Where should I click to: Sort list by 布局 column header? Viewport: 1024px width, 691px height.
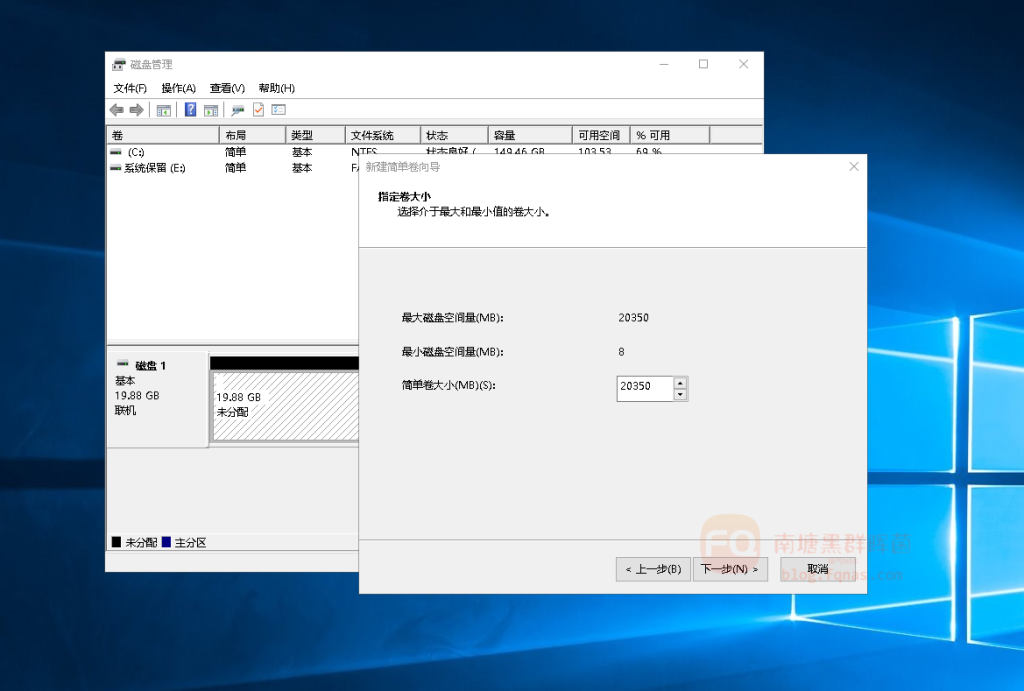pyautogui.click(x=252, y=135)
